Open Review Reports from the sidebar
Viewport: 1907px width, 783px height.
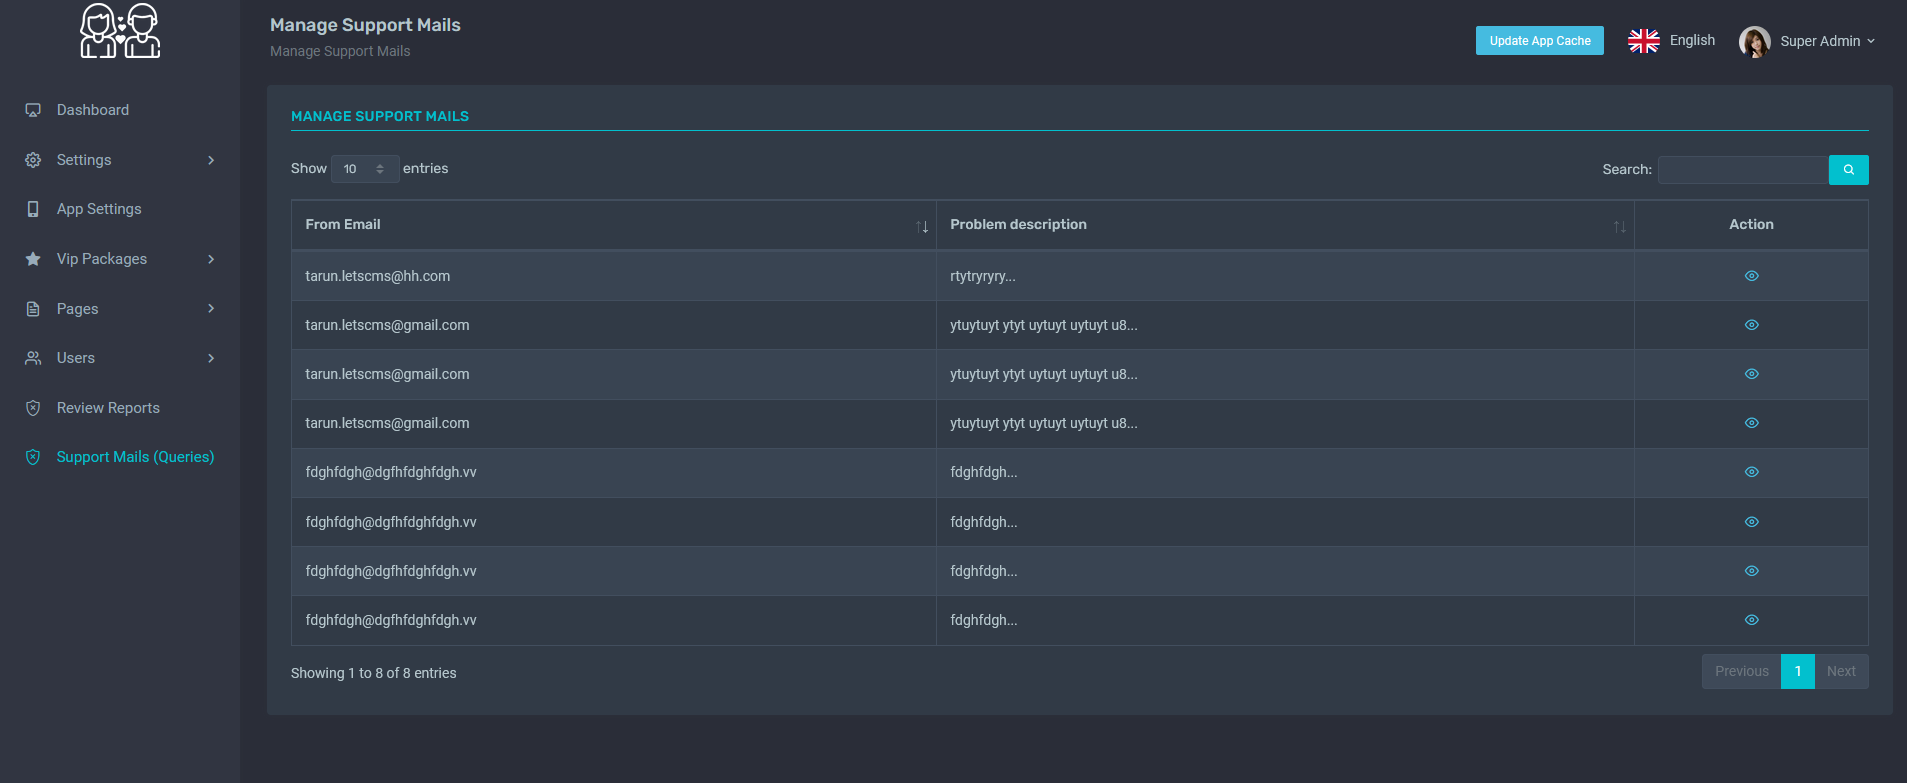coord(108,408)
